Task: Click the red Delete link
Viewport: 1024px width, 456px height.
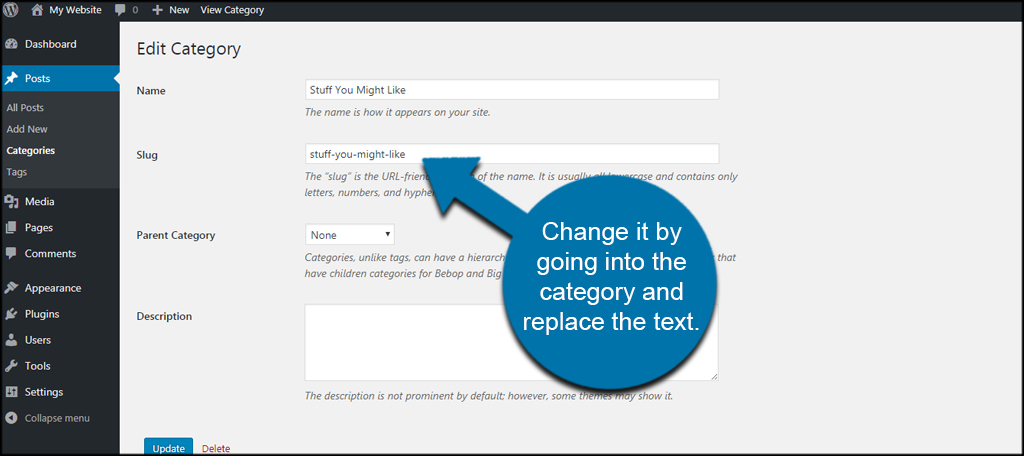Action: pyautogui.click(x=216, y=449)
